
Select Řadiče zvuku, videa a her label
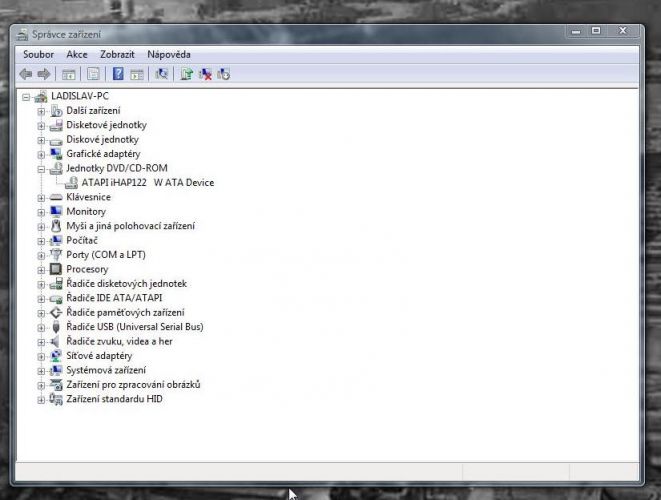(x=119, y=341)
